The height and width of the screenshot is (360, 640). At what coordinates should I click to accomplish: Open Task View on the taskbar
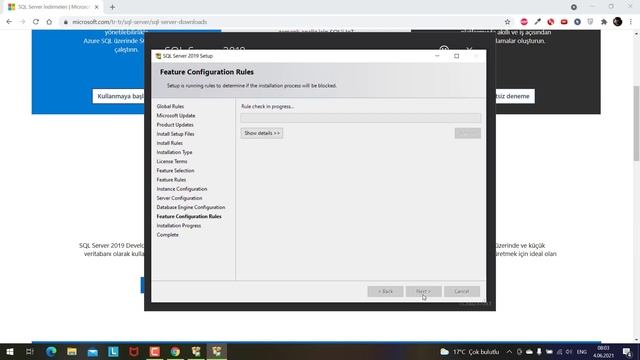[29, 351]
